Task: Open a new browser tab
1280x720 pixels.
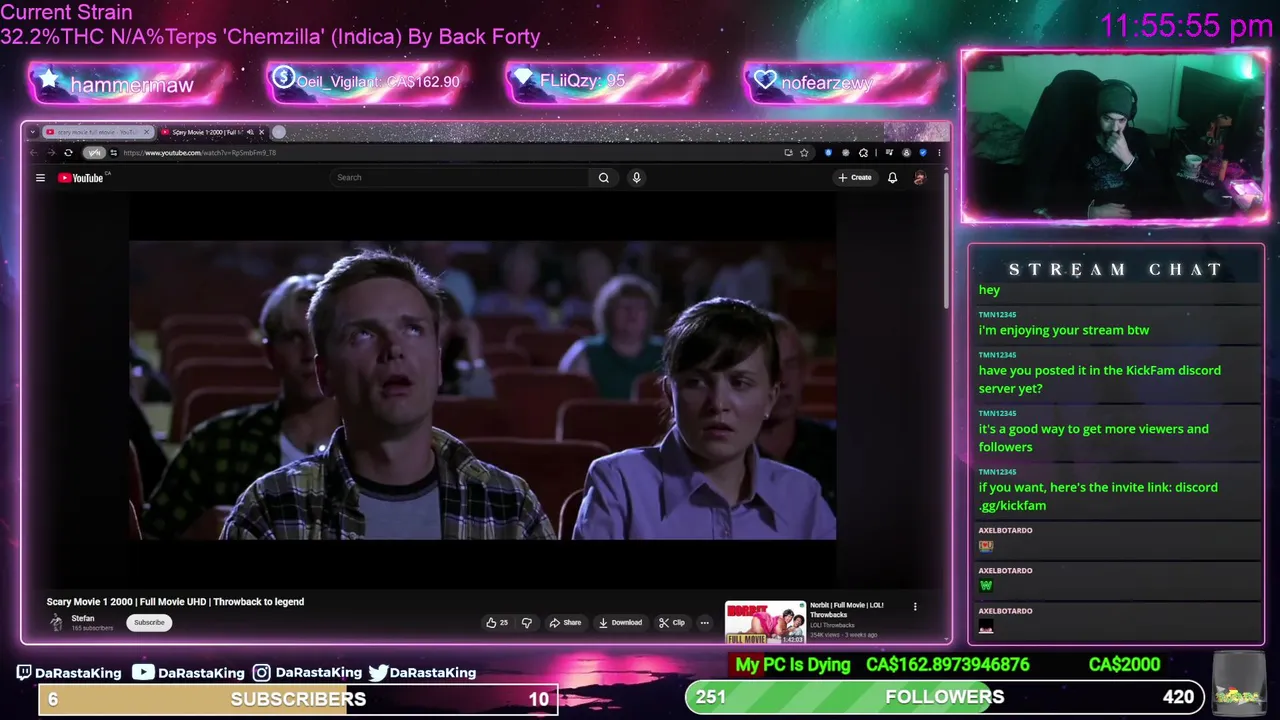Action: coord(278,132)
